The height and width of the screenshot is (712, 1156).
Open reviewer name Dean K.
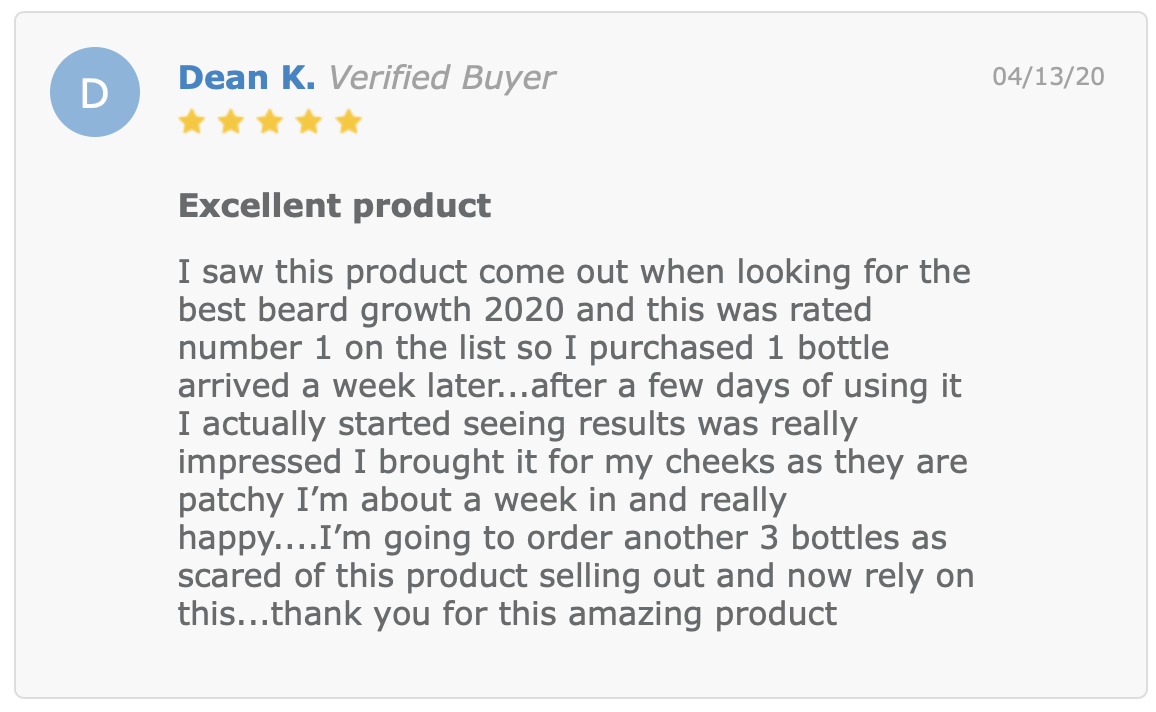click(x=247, y=77)
